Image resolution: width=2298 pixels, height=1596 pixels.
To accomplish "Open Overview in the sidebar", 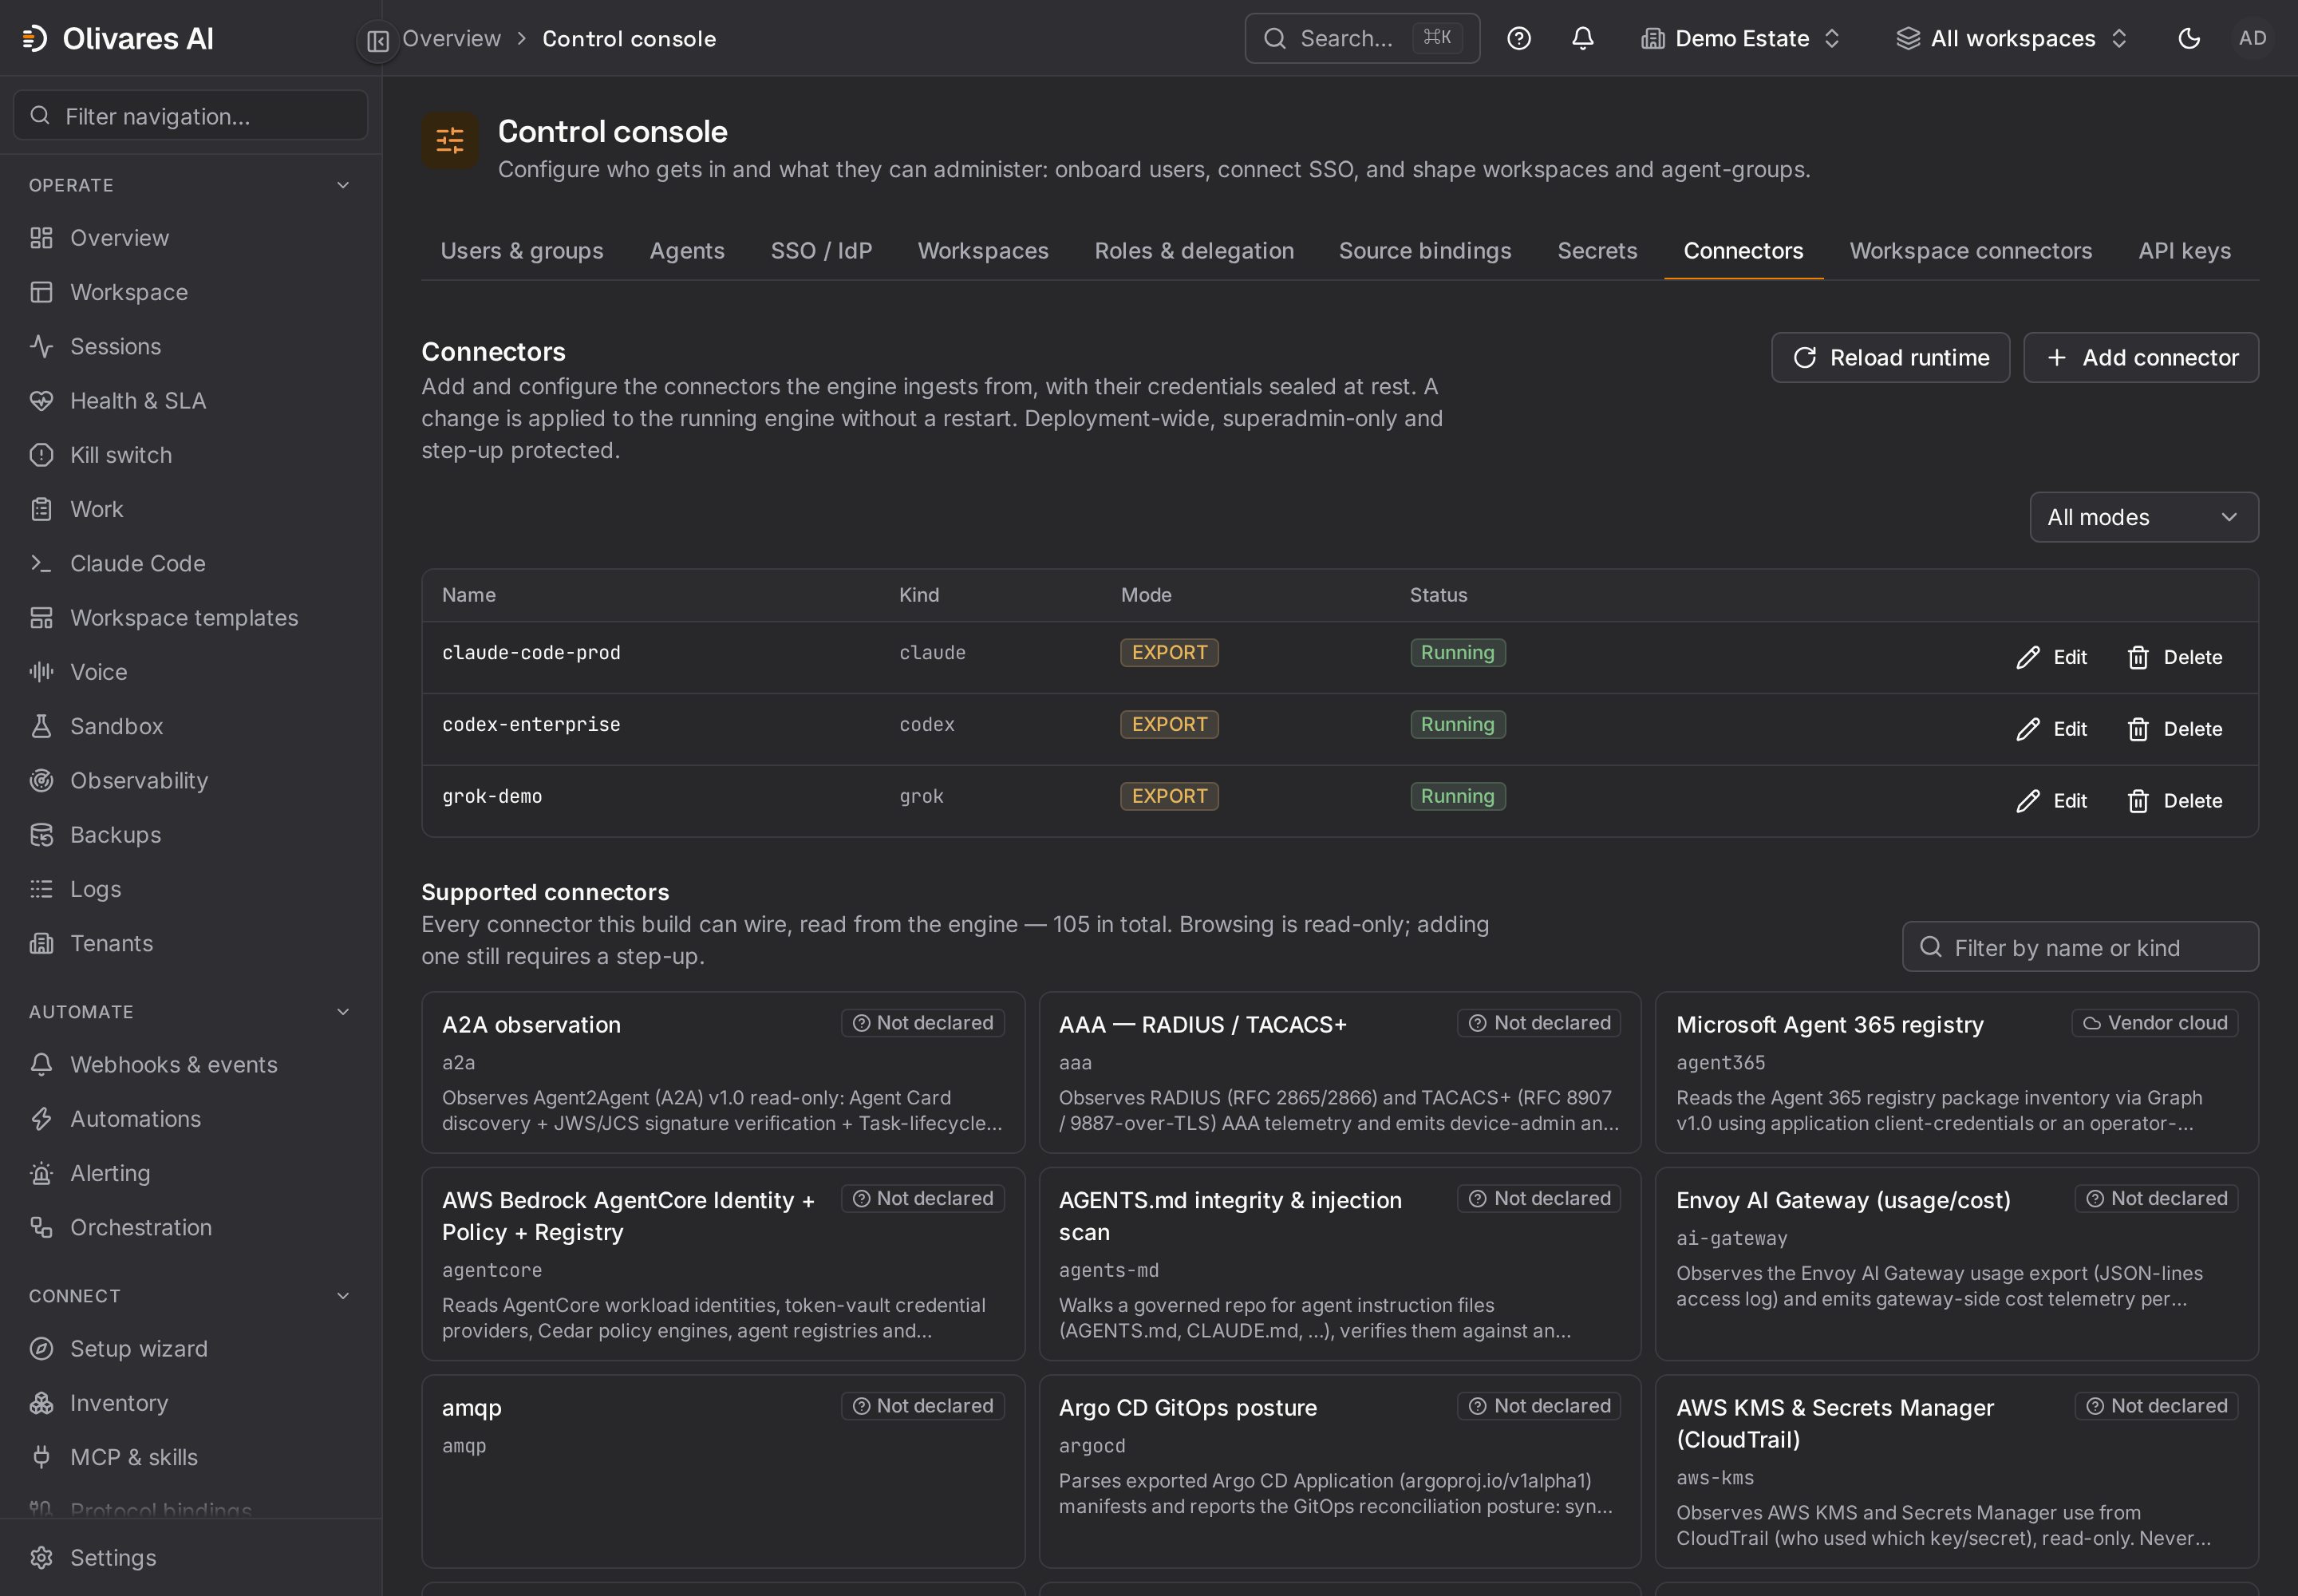I will (x=190, y=238).
